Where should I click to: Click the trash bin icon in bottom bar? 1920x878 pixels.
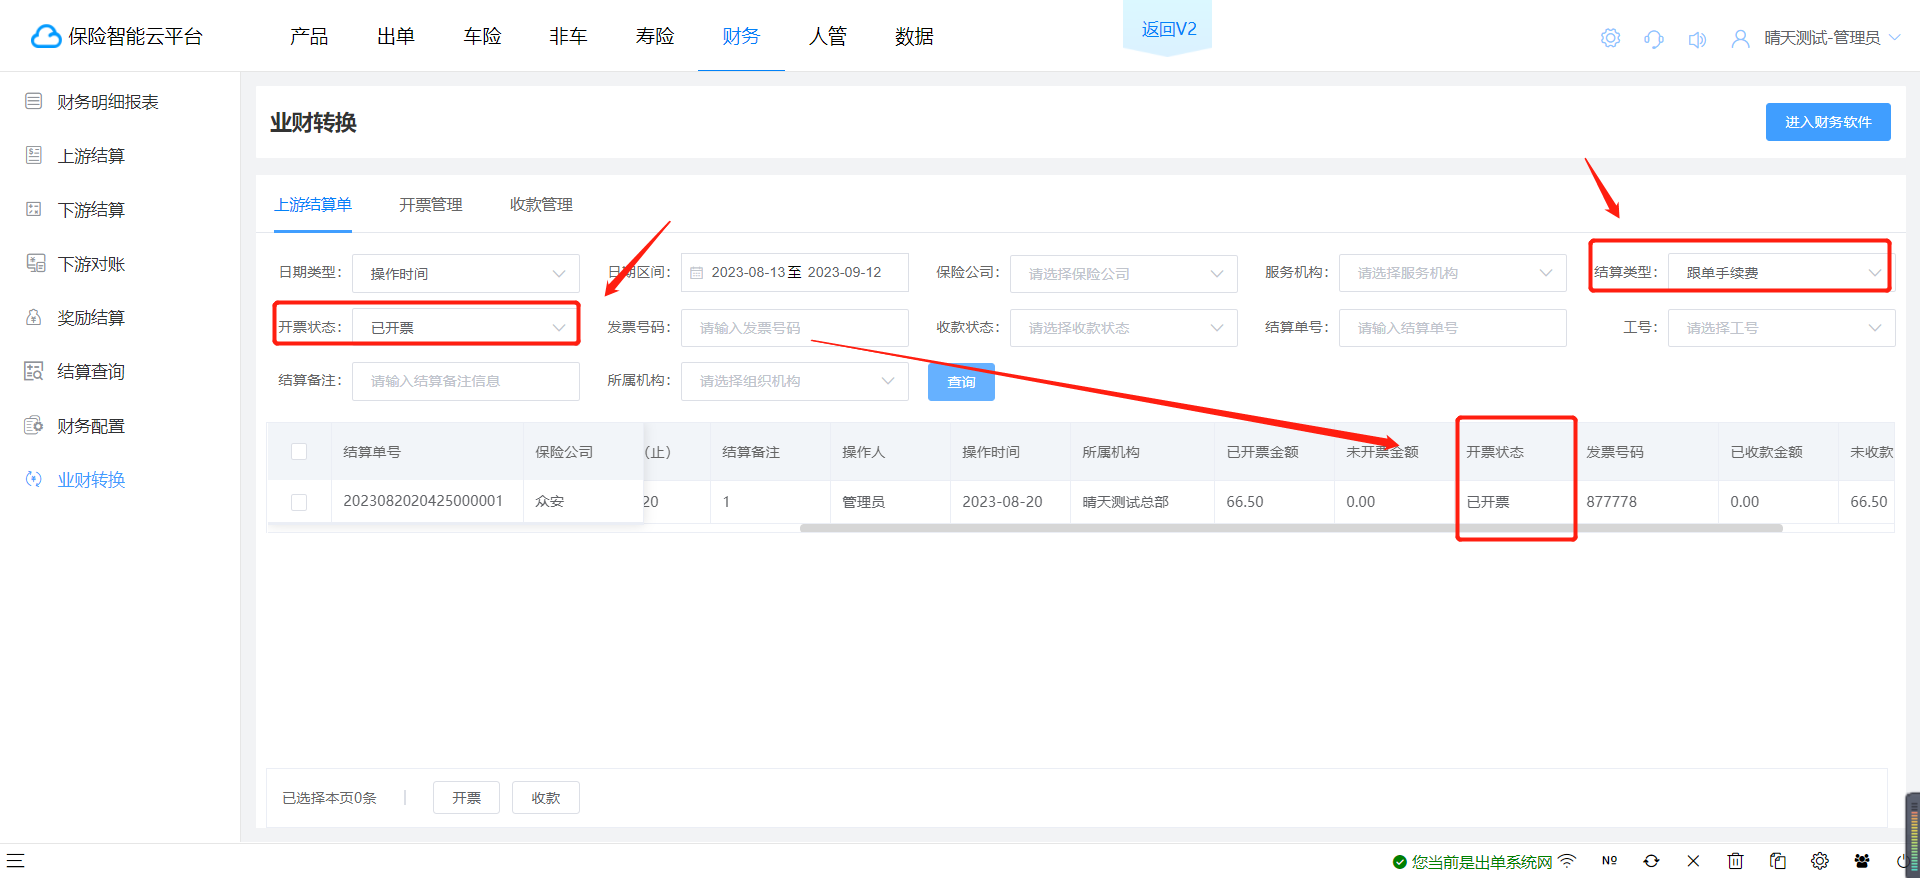click(1736, 861)
